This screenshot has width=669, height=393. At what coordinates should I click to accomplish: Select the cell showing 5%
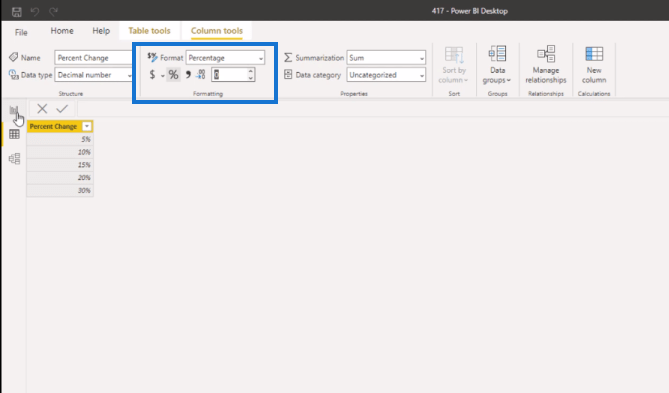[60, 139]
